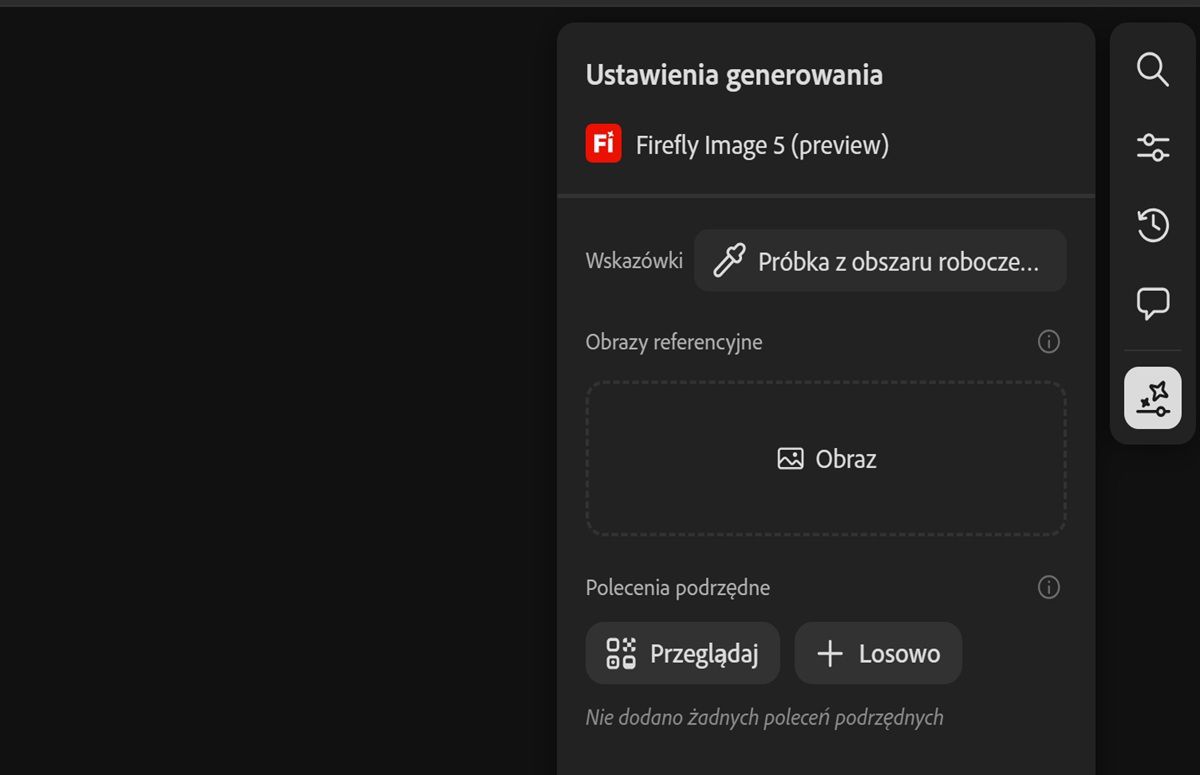Image resolution: width=1200 pixels, height=775 pixels.
Task: Show info for Obrazy referencyjne
Action: (1048, 342)
